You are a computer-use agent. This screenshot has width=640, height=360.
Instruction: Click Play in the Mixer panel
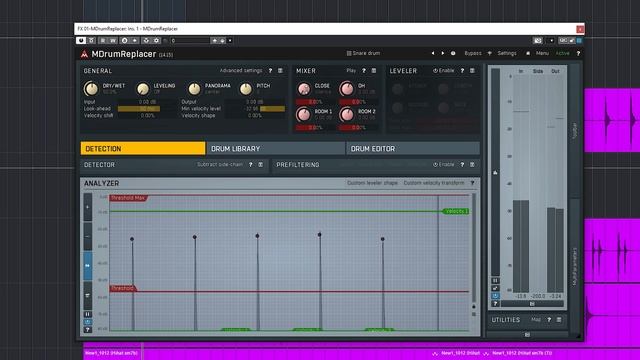351,71
